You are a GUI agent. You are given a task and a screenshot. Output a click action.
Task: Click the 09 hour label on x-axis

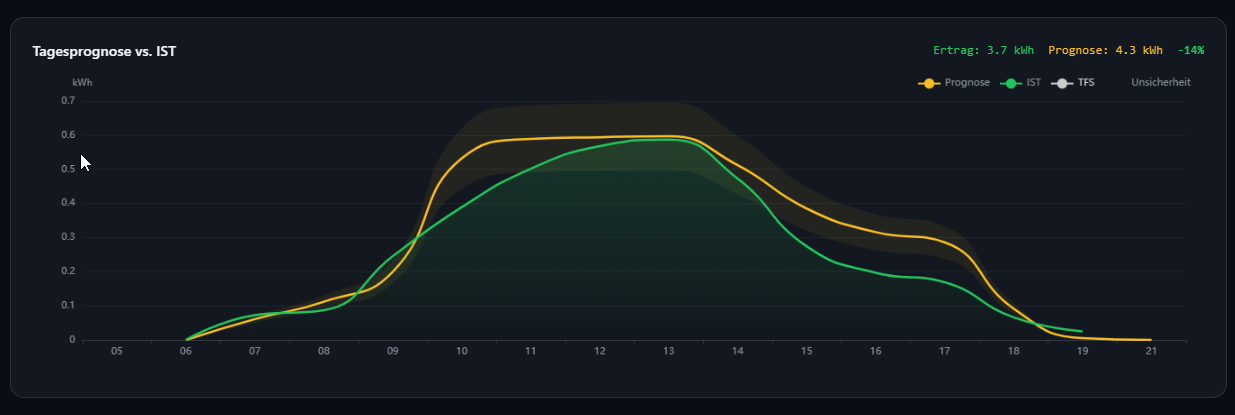393,352
